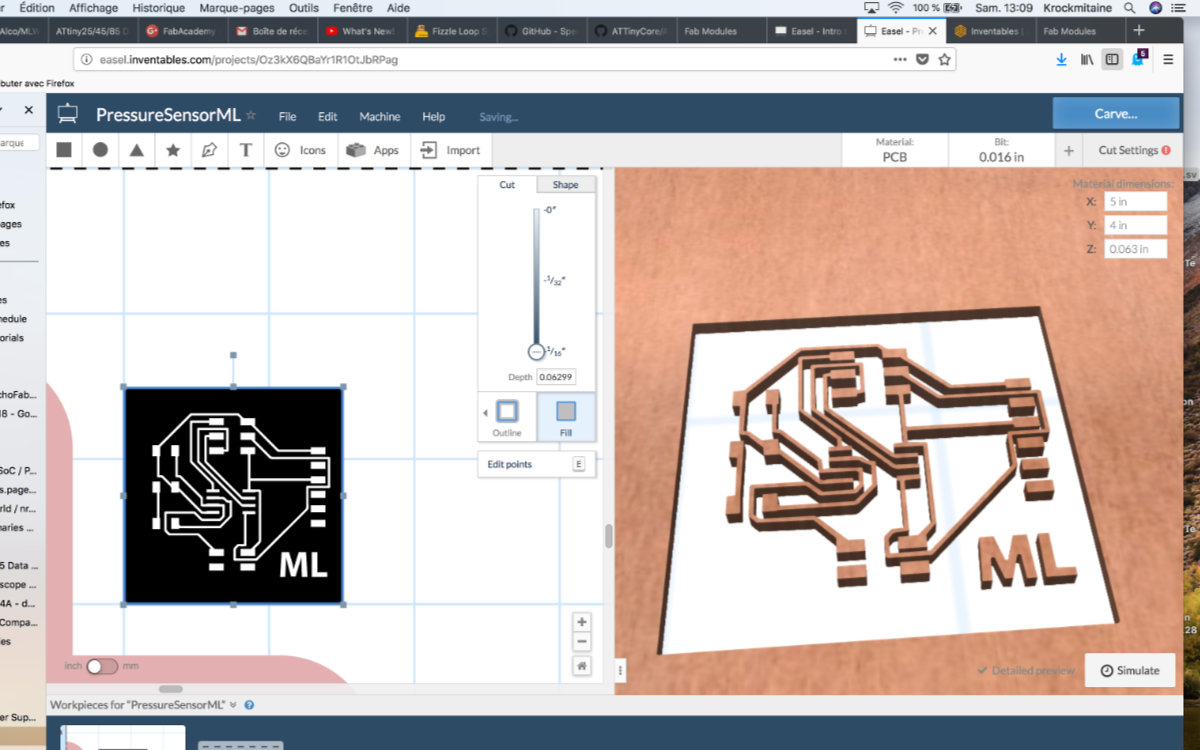The height and width of the screenshot is (750, 1200).
Task: Zoom out on the design canvas
Action: pos(582,641)
